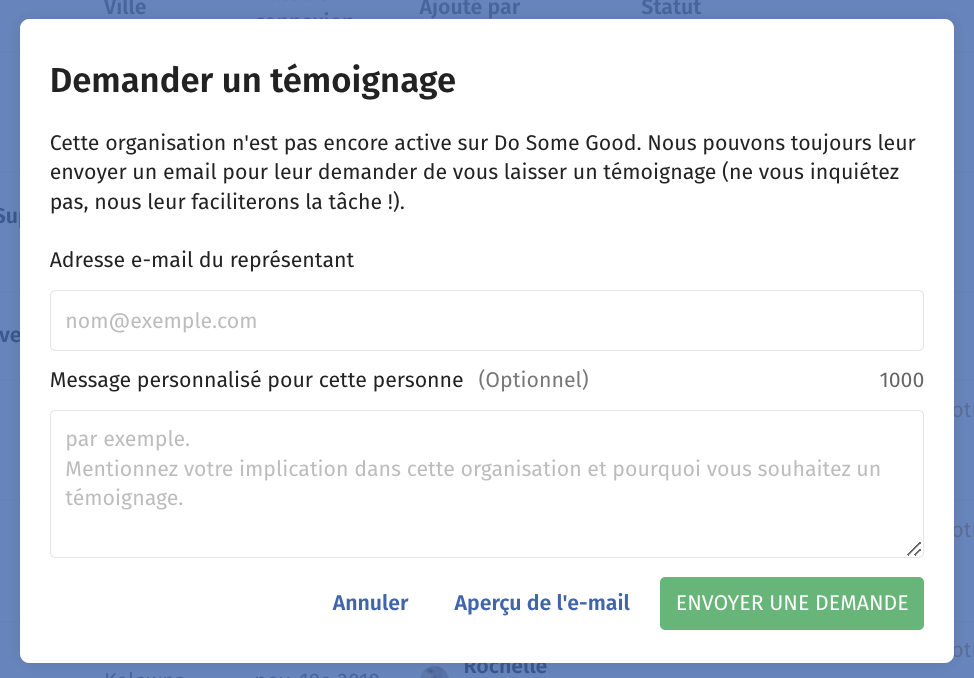Click the Statut column header
Screen dimensions: 974x678
(671, 9)
